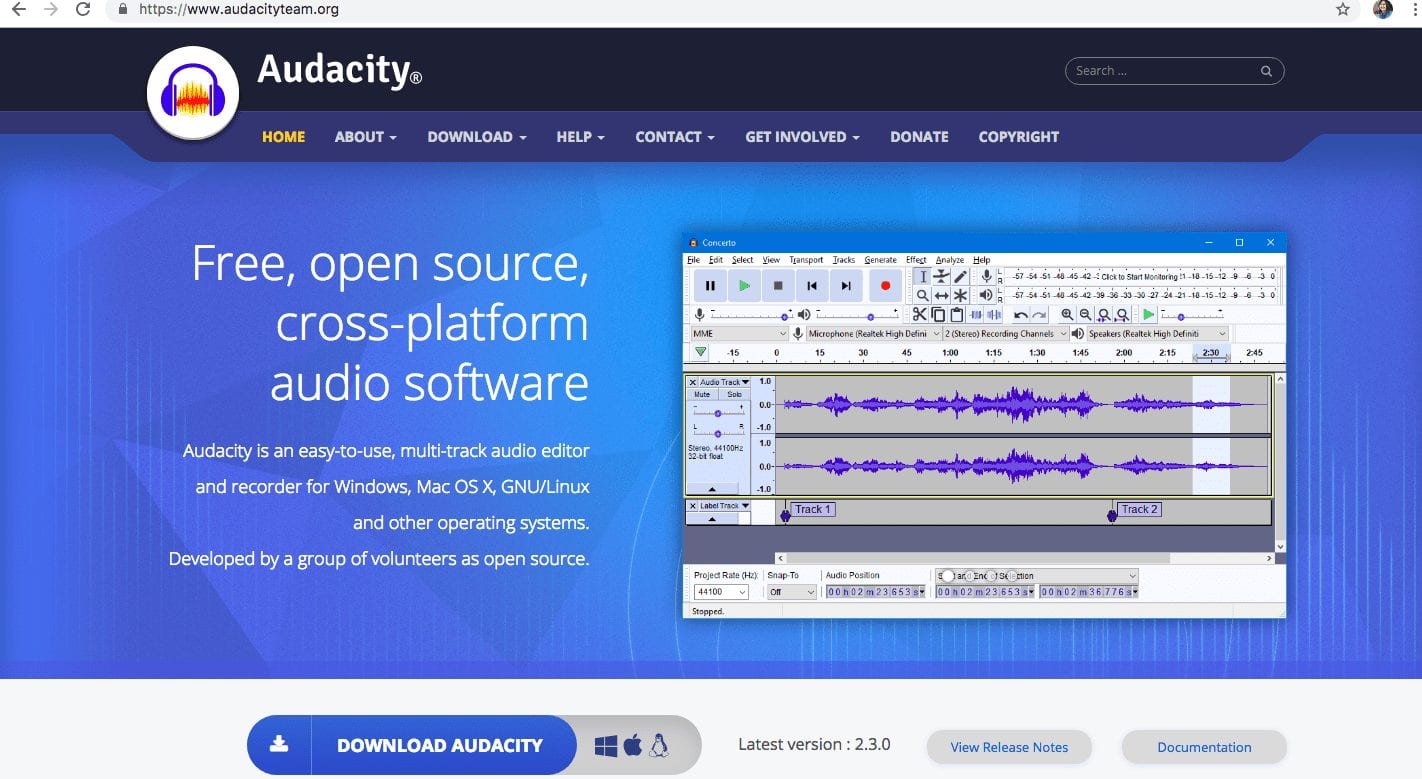The height and width of the screenshot is (779, 1422).
Task: Open the GET INVOLVED nav menu
Action: tap(802, 137)
